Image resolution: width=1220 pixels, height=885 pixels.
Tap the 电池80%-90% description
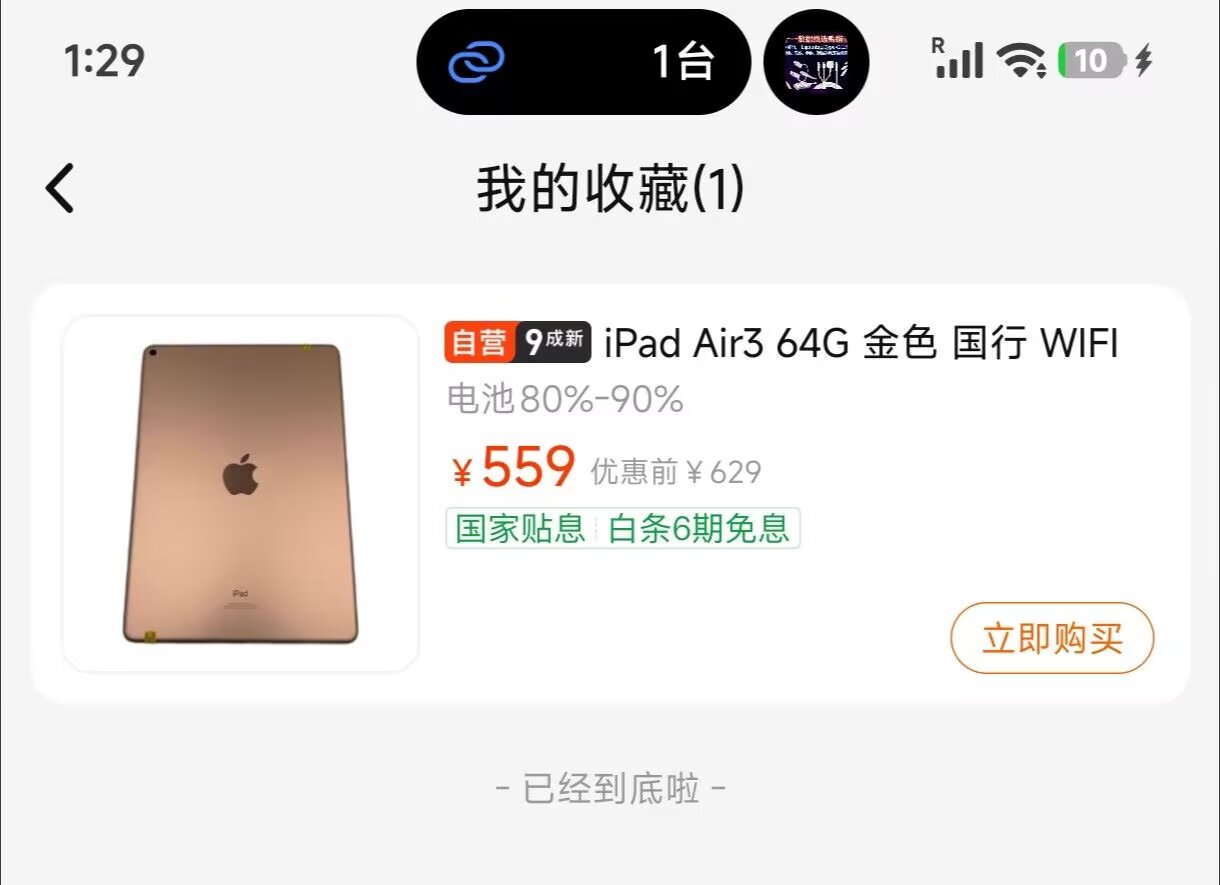click(565, 400)
